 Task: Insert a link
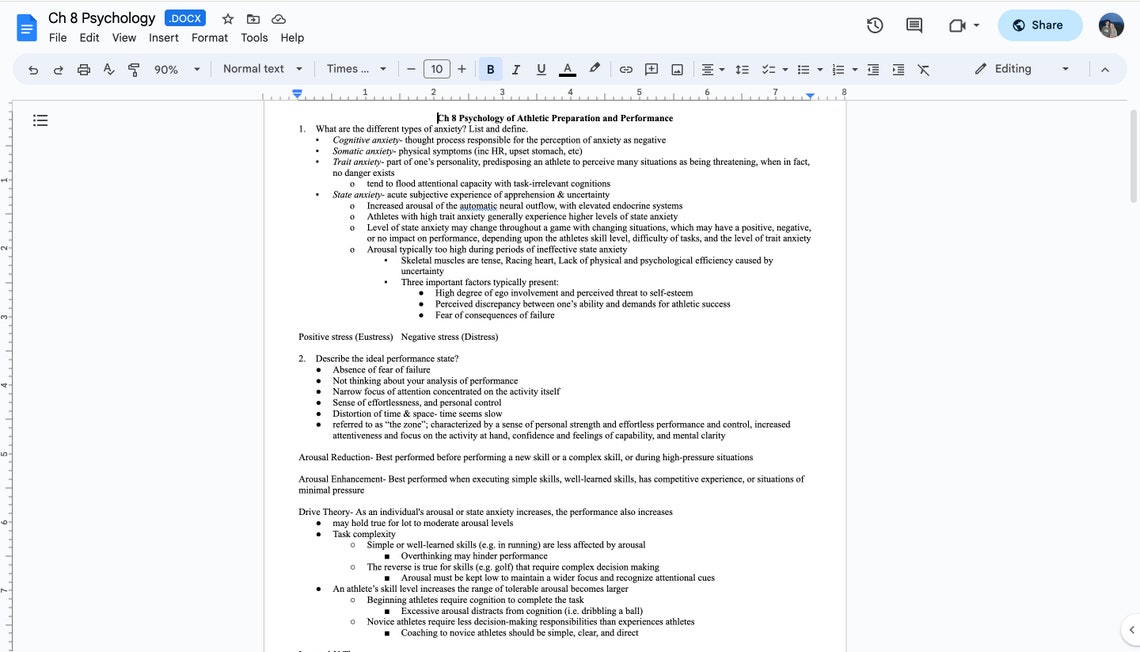point(626,69)
